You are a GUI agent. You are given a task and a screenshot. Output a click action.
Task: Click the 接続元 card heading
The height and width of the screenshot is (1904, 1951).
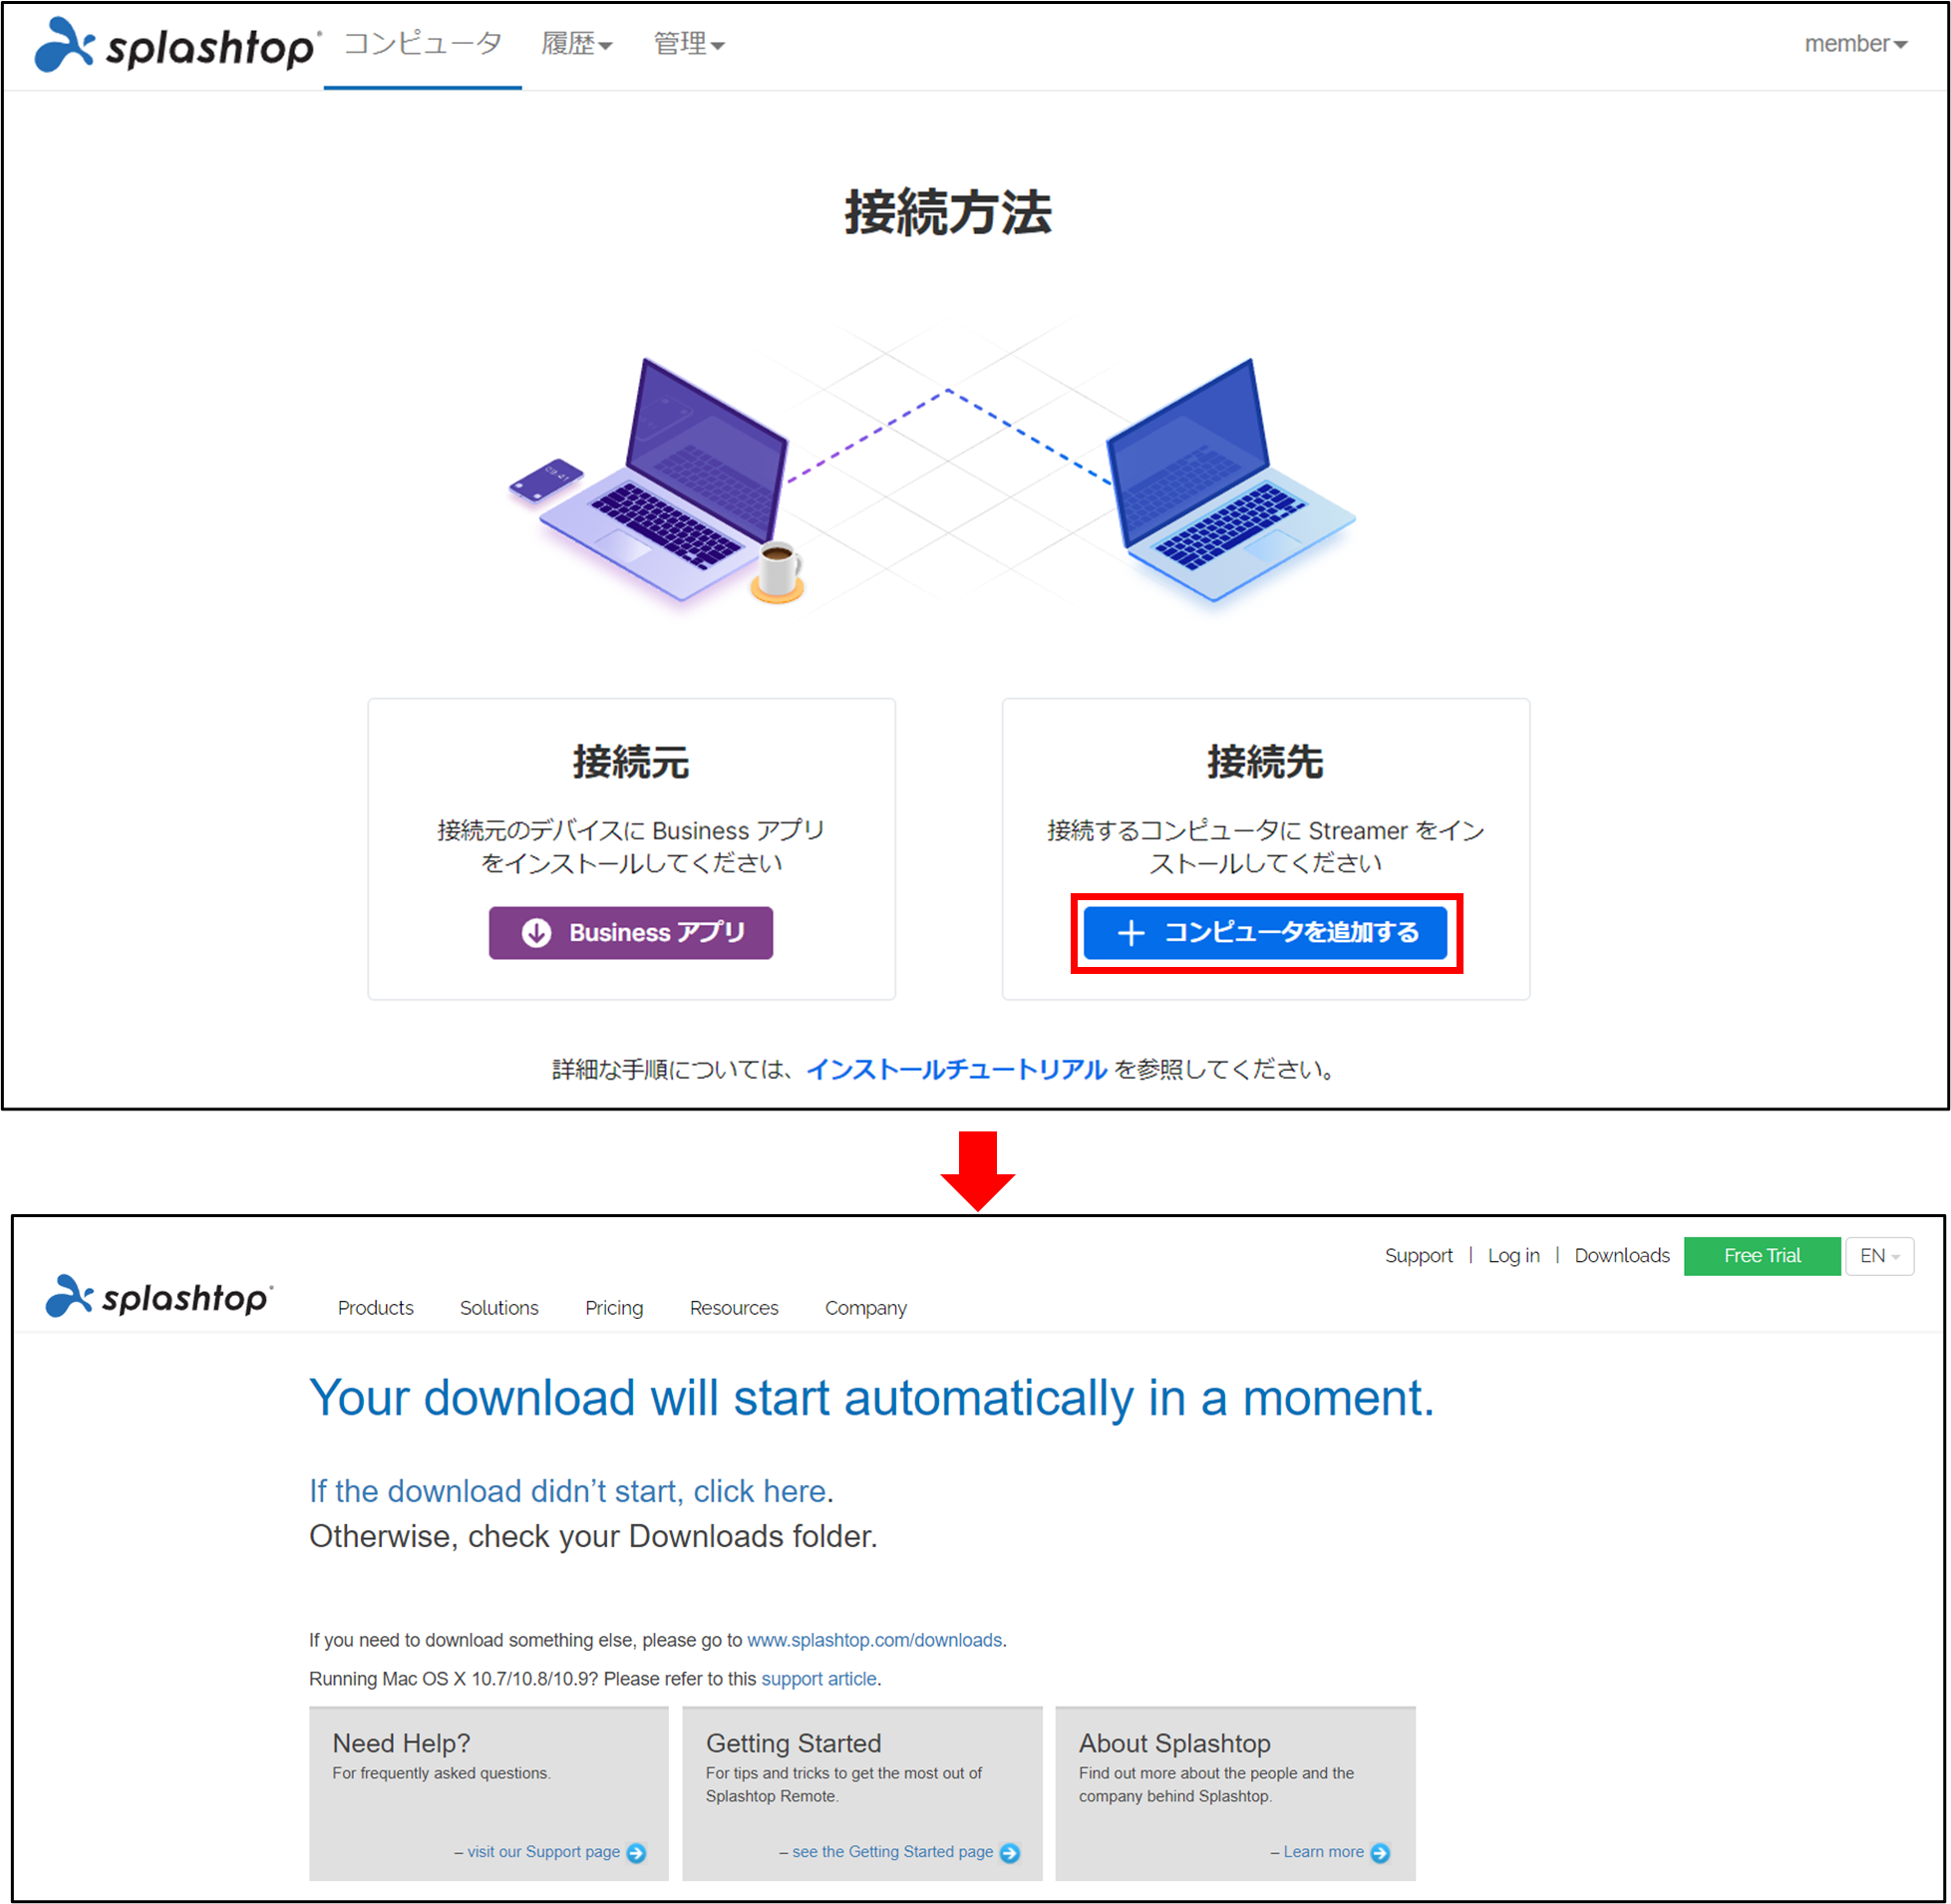pos(631,761)
